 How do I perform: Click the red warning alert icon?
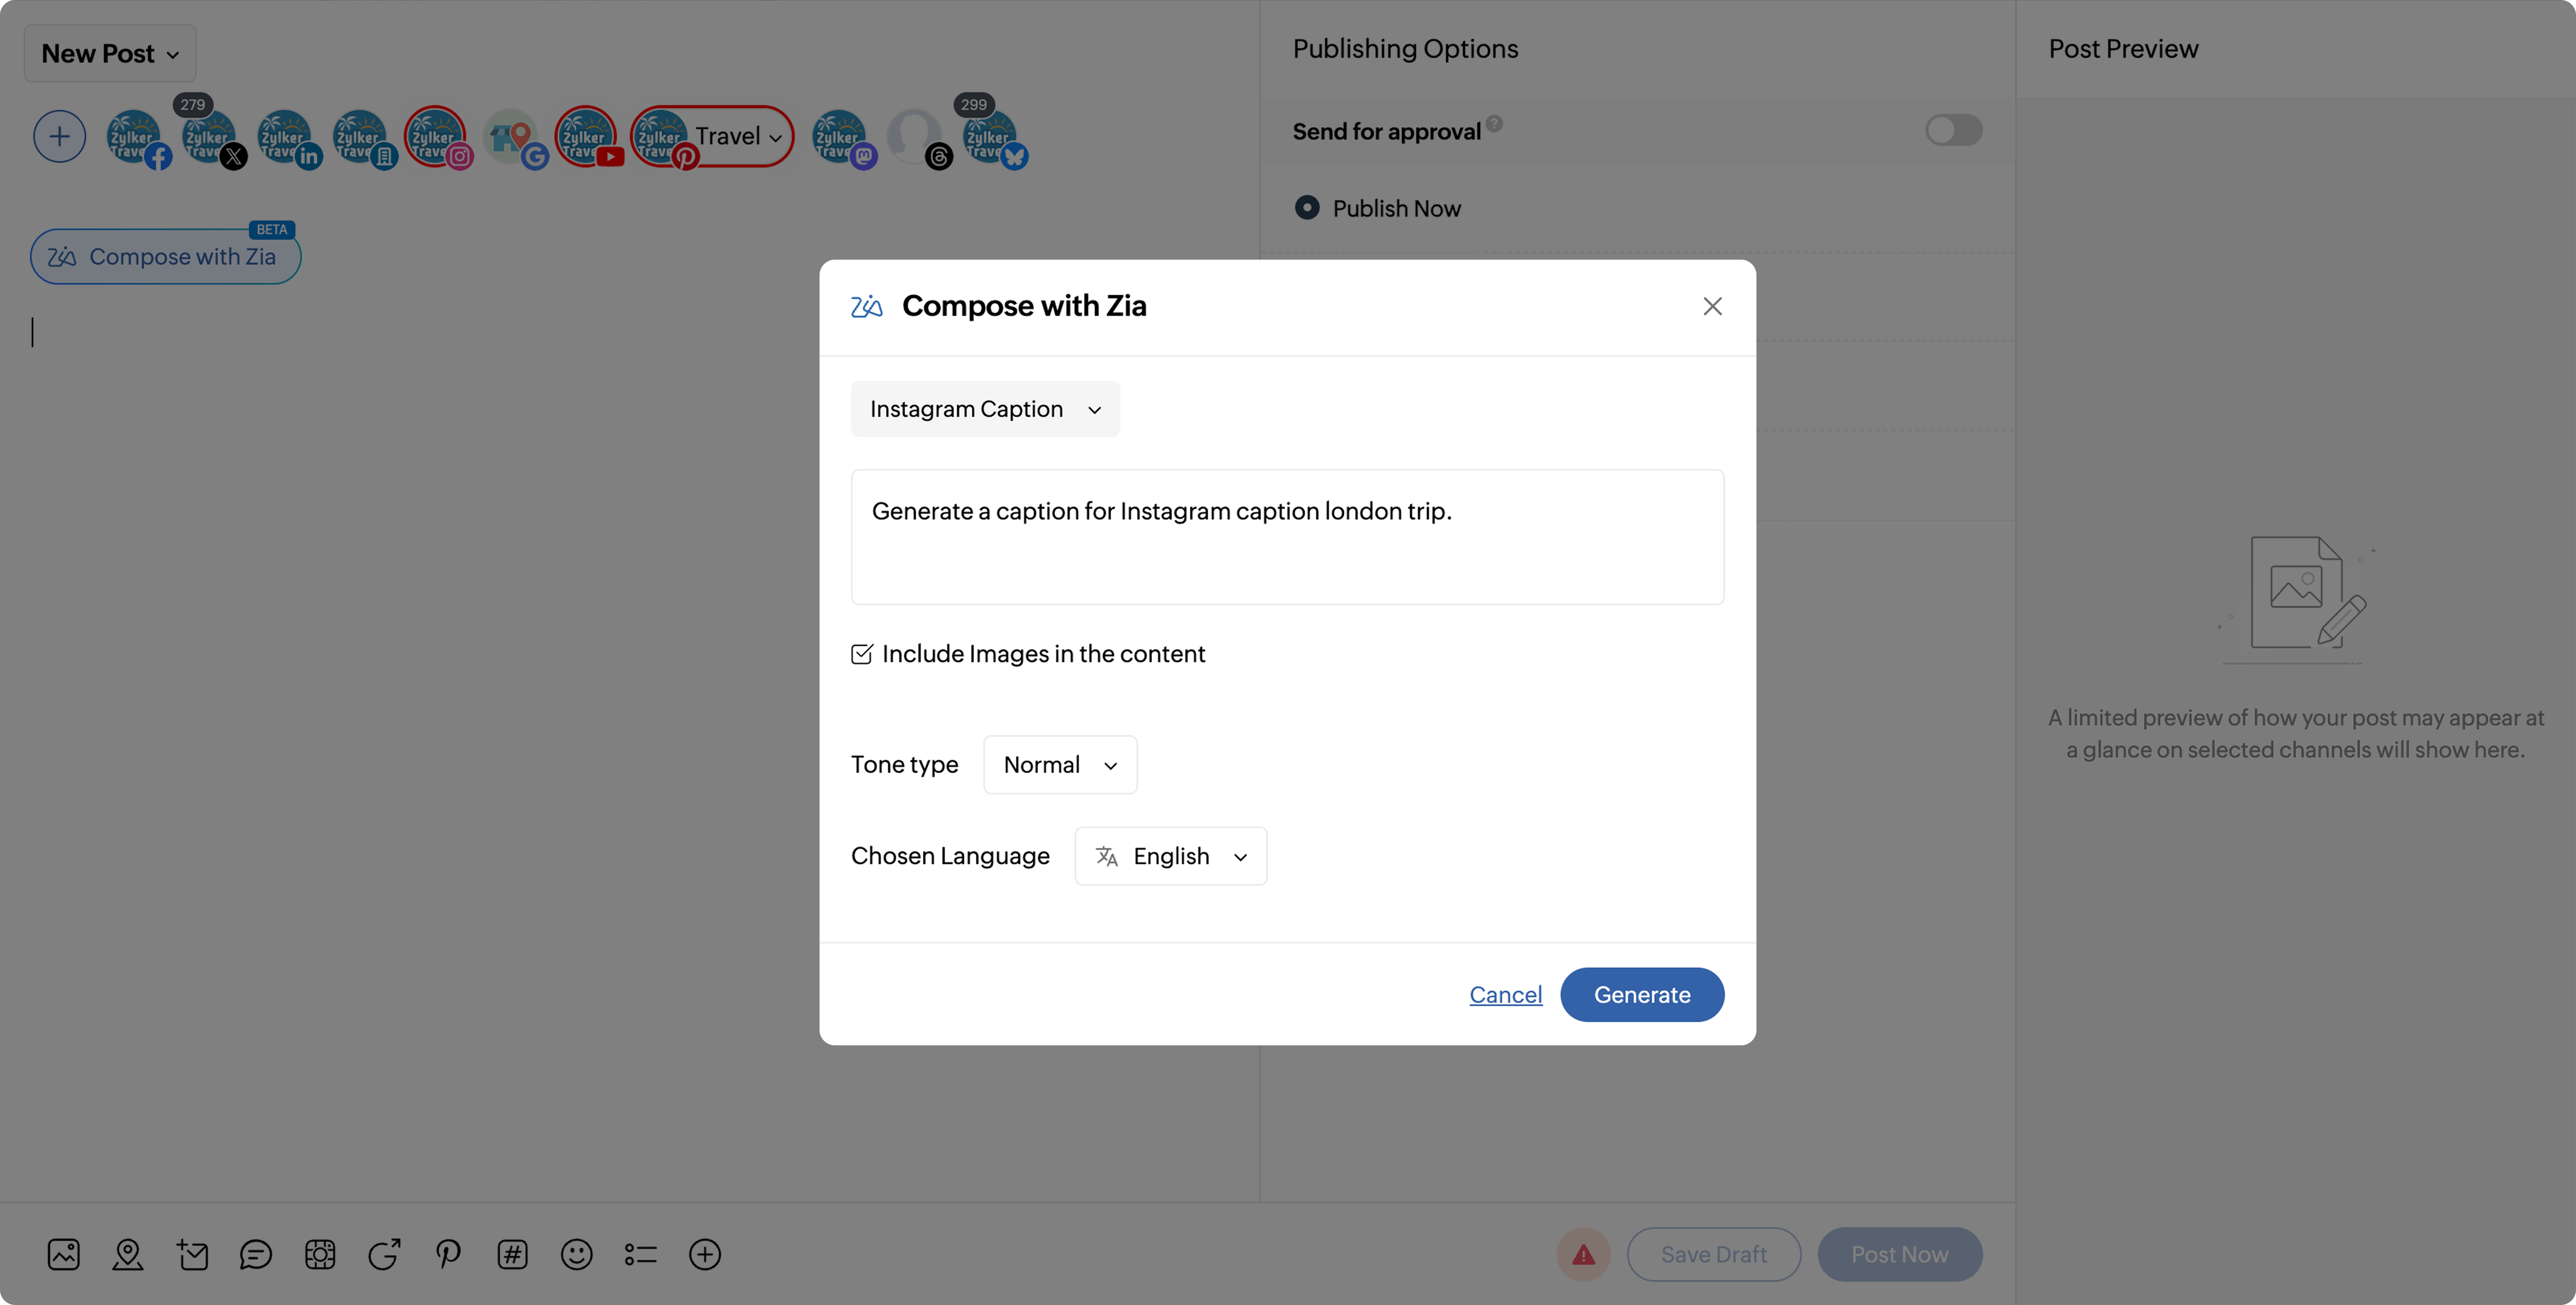click(1583, 1254)
